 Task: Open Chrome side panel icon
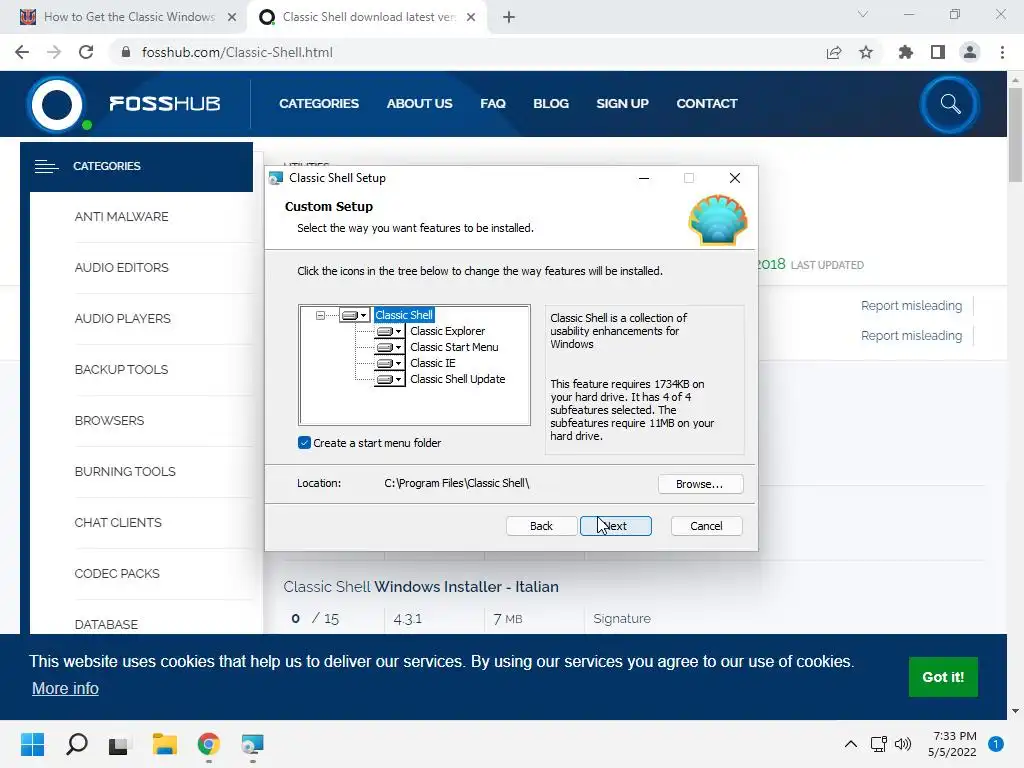coord(938,52)
